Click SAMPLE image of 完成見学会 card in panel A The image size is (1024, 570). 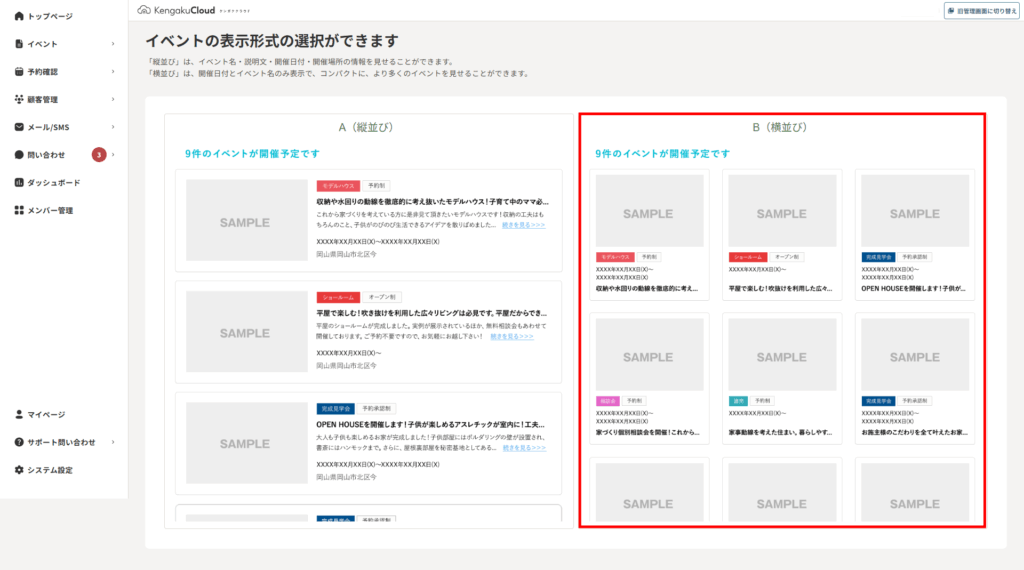click(x=246, y=443)
